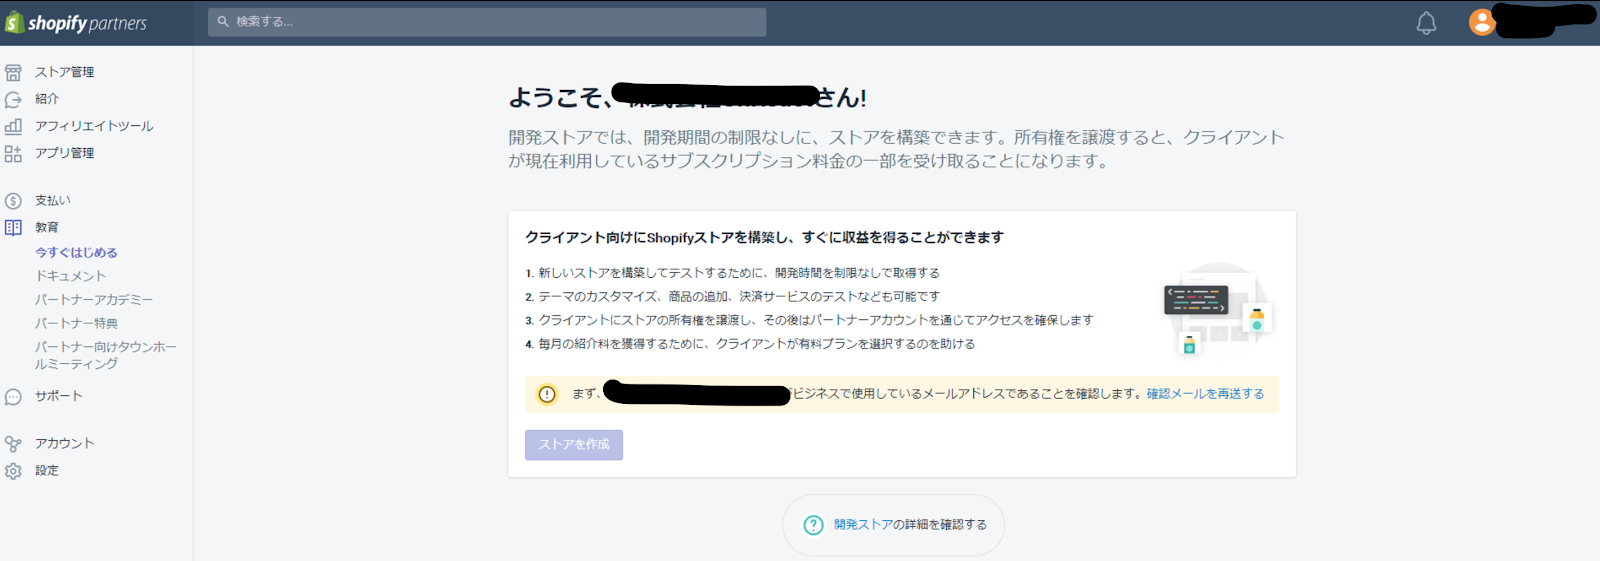Click the 確認メールを再送する link
The width and height of the screenshot is (1600, 561).
point(1205,394)
